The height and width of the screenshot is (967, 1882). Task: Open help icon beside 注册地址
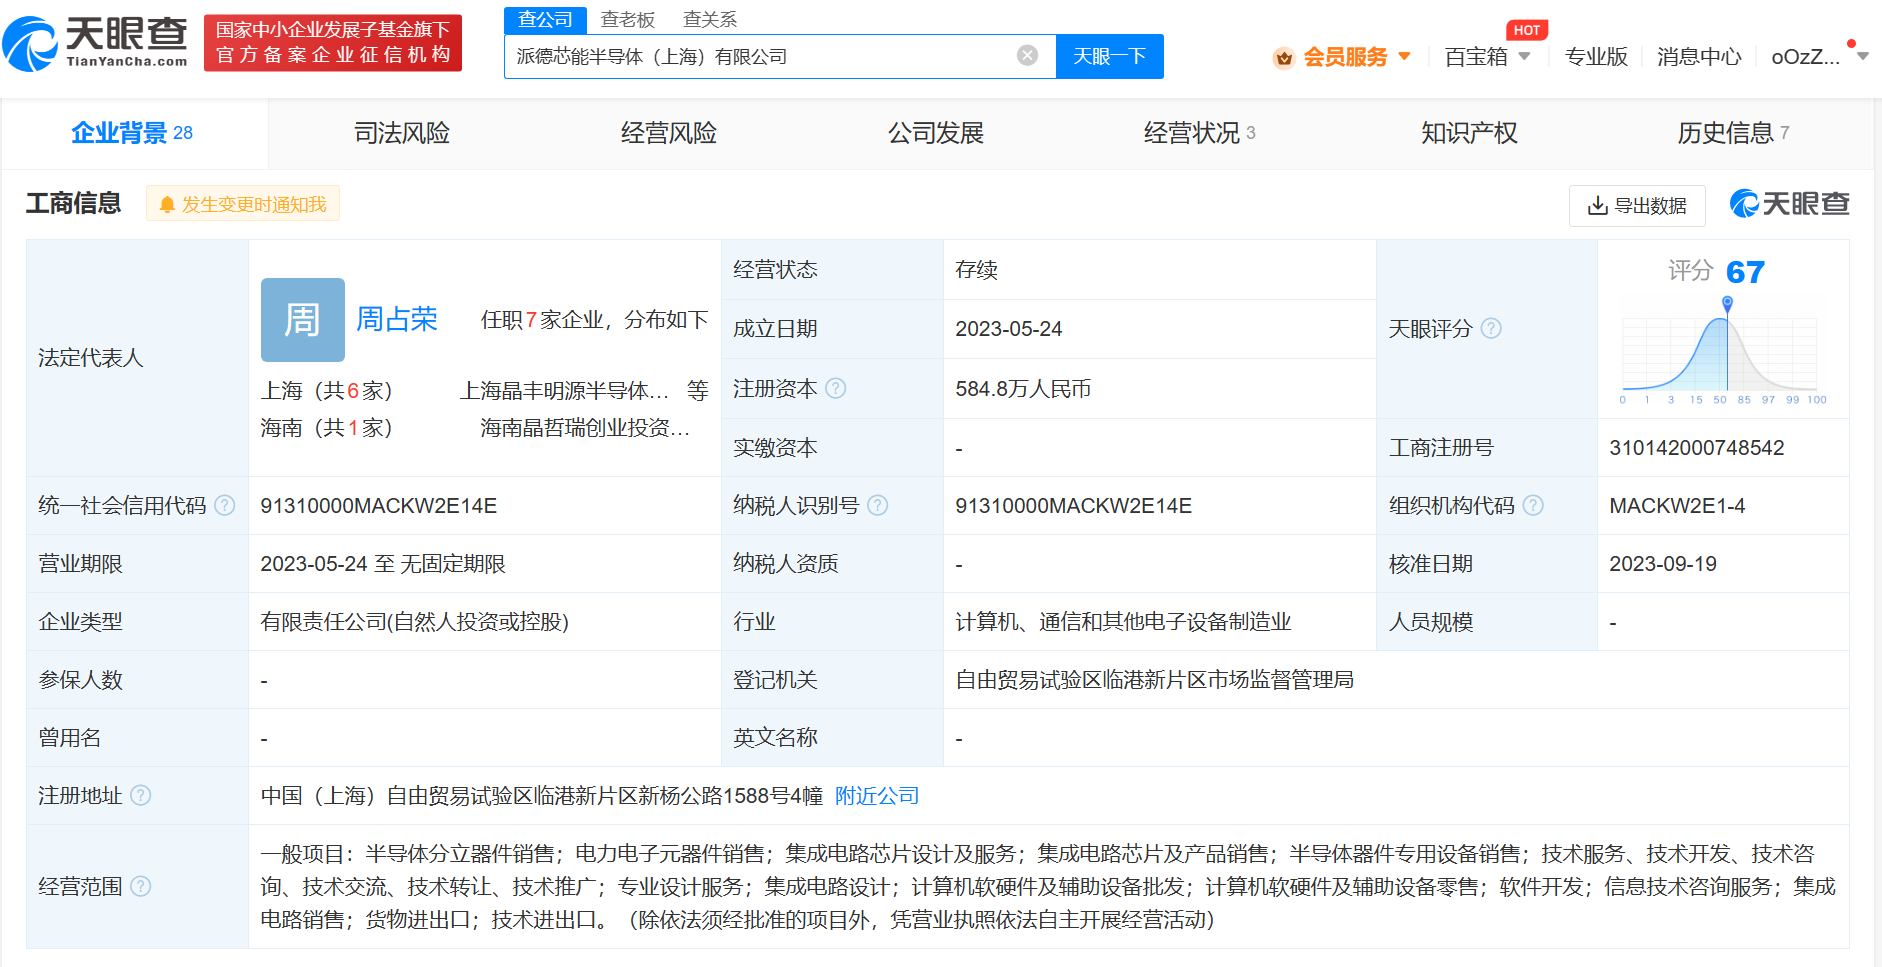coord(141,795)
